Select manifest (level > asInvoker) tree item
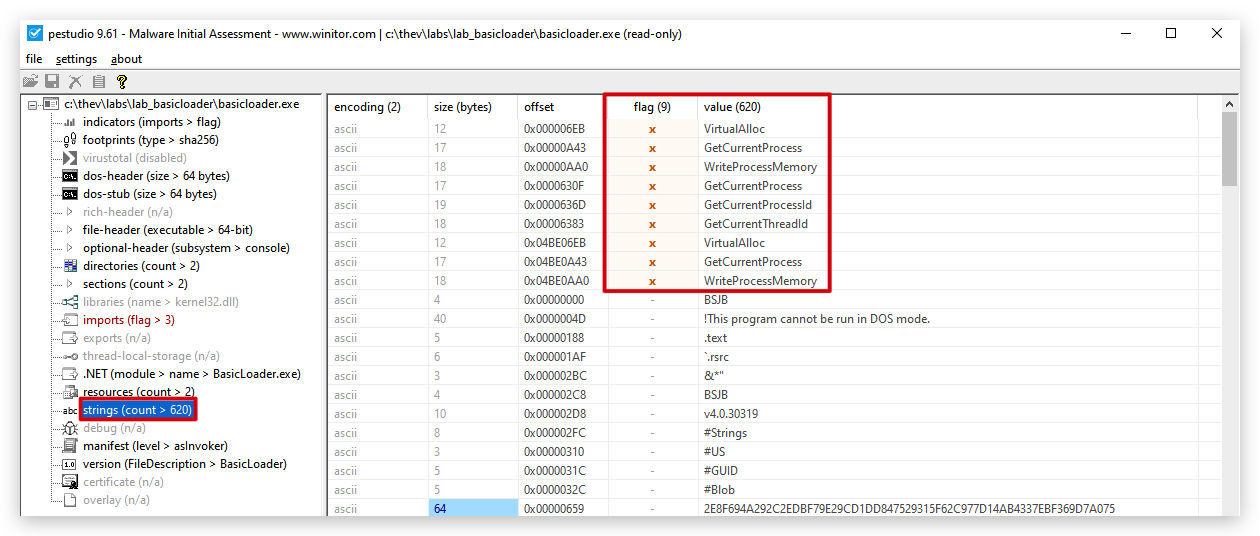This screenshot has height=536, width=1260. (155, 446)
